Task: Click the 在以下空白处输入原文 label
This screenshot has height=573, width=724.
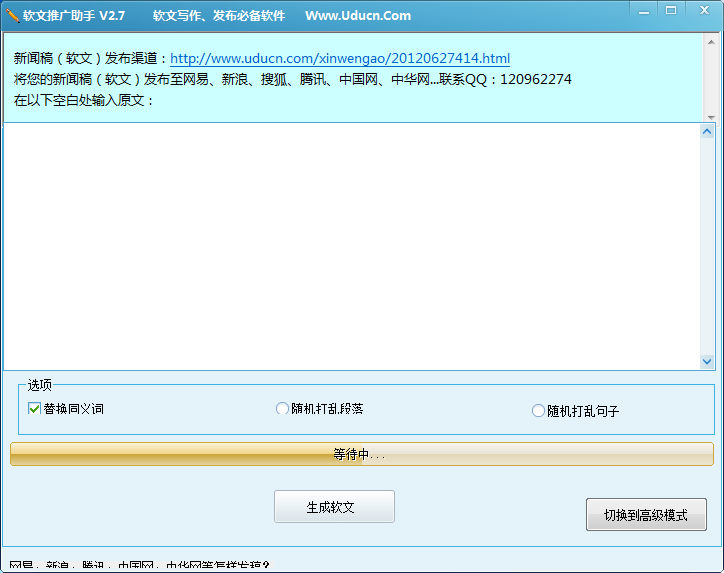Action: (84, 100)
